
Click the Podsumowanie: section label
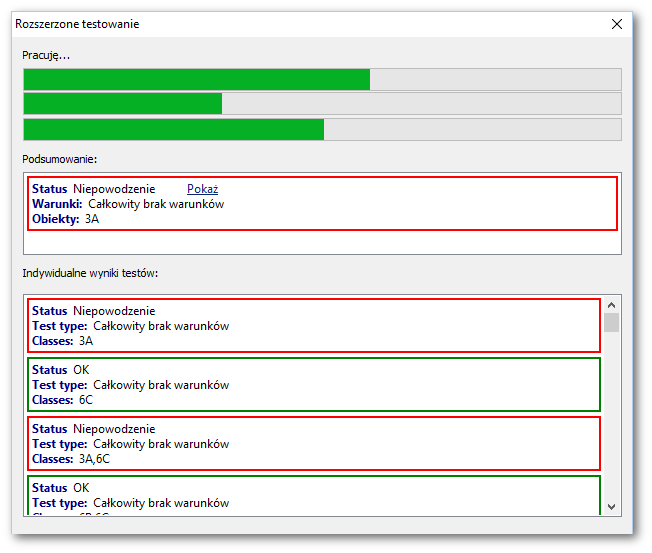60,158
